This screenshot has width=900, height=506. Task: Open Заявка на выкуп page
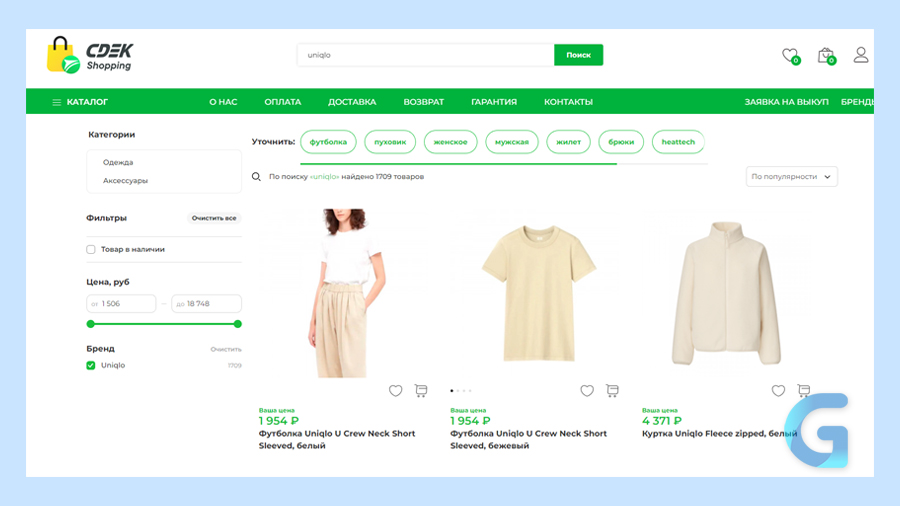tap(786, 102)
